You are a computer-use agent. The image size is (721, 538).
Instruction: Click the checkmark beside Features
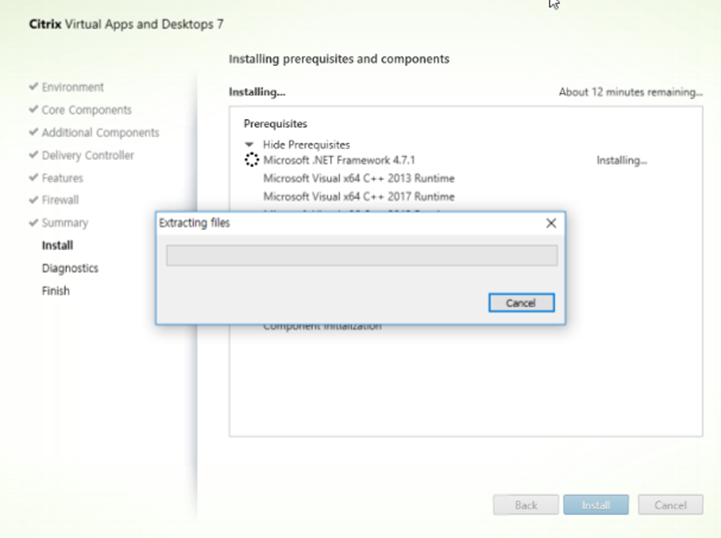(x=33, y=177)
